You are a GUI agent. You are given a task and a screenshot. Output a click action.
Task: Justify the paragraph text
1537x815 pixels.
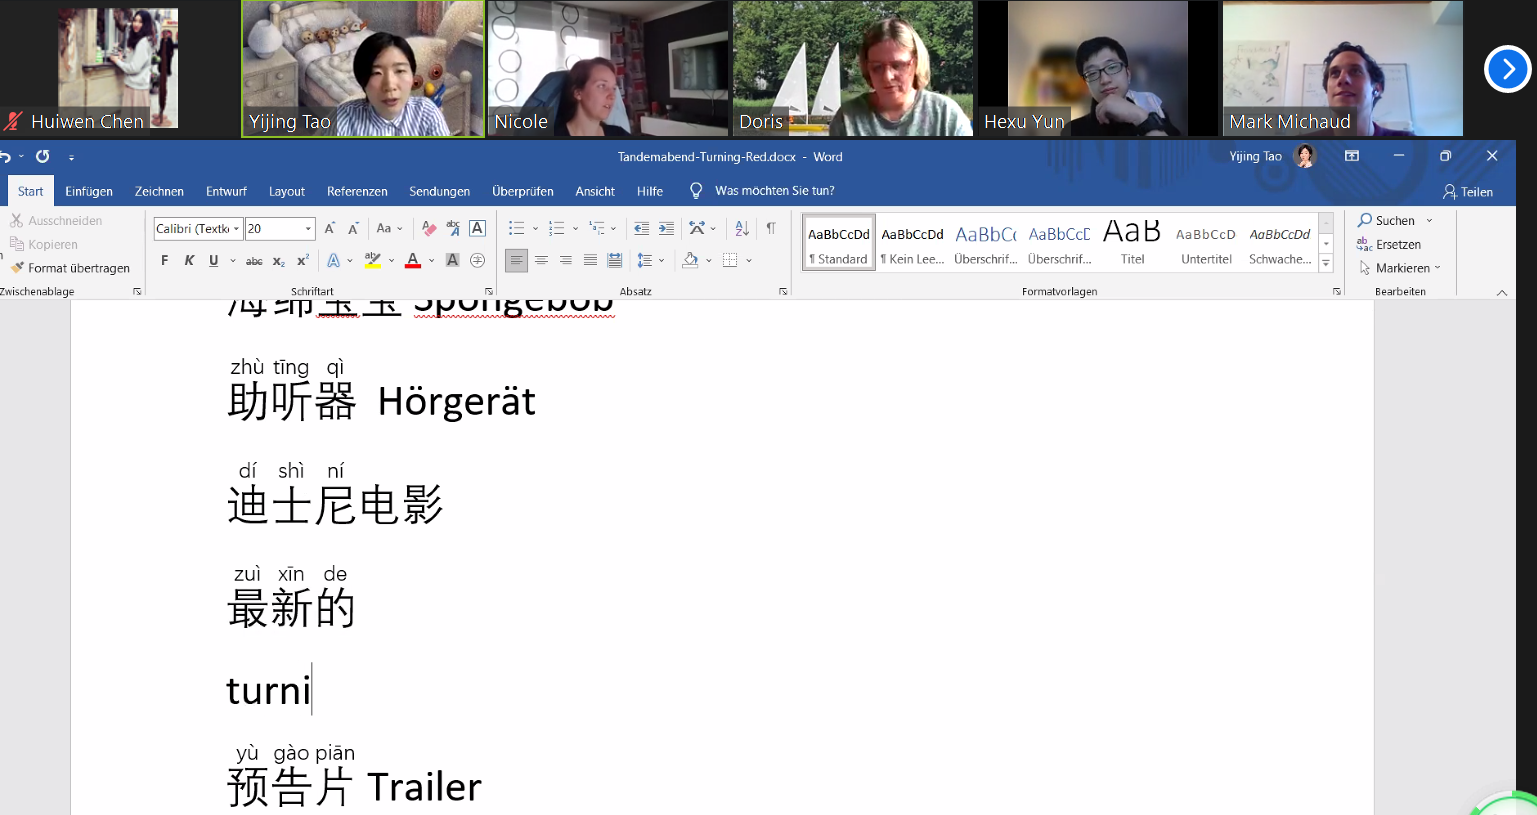pyautogui.click(x=590, y=261)
